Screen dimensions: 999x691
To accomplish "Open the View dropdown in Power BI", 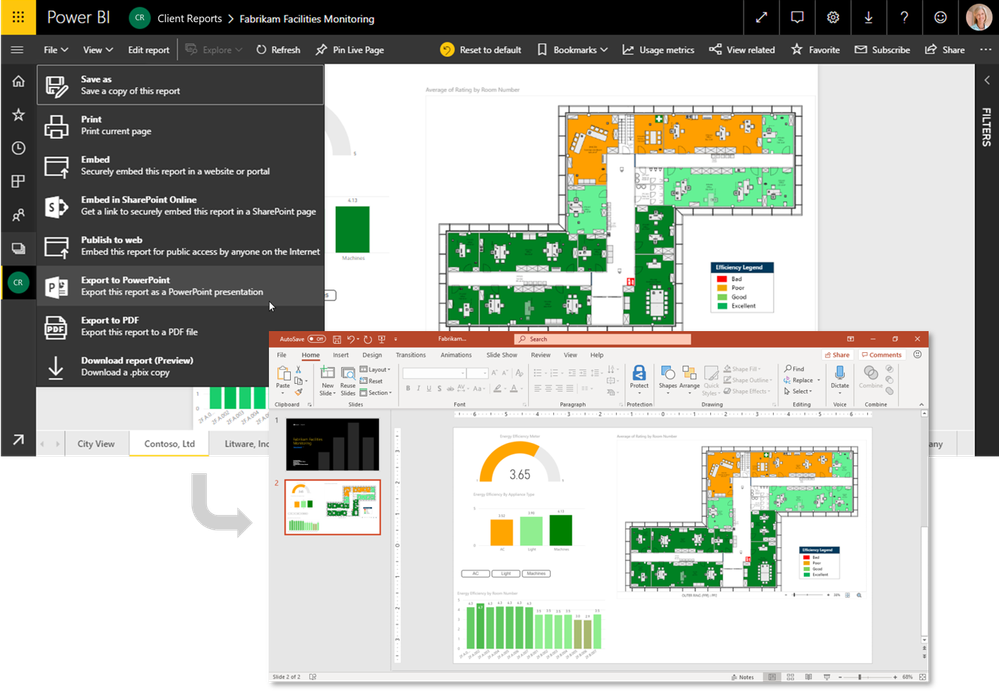I will pyautogui.click(x=97, y=50).
